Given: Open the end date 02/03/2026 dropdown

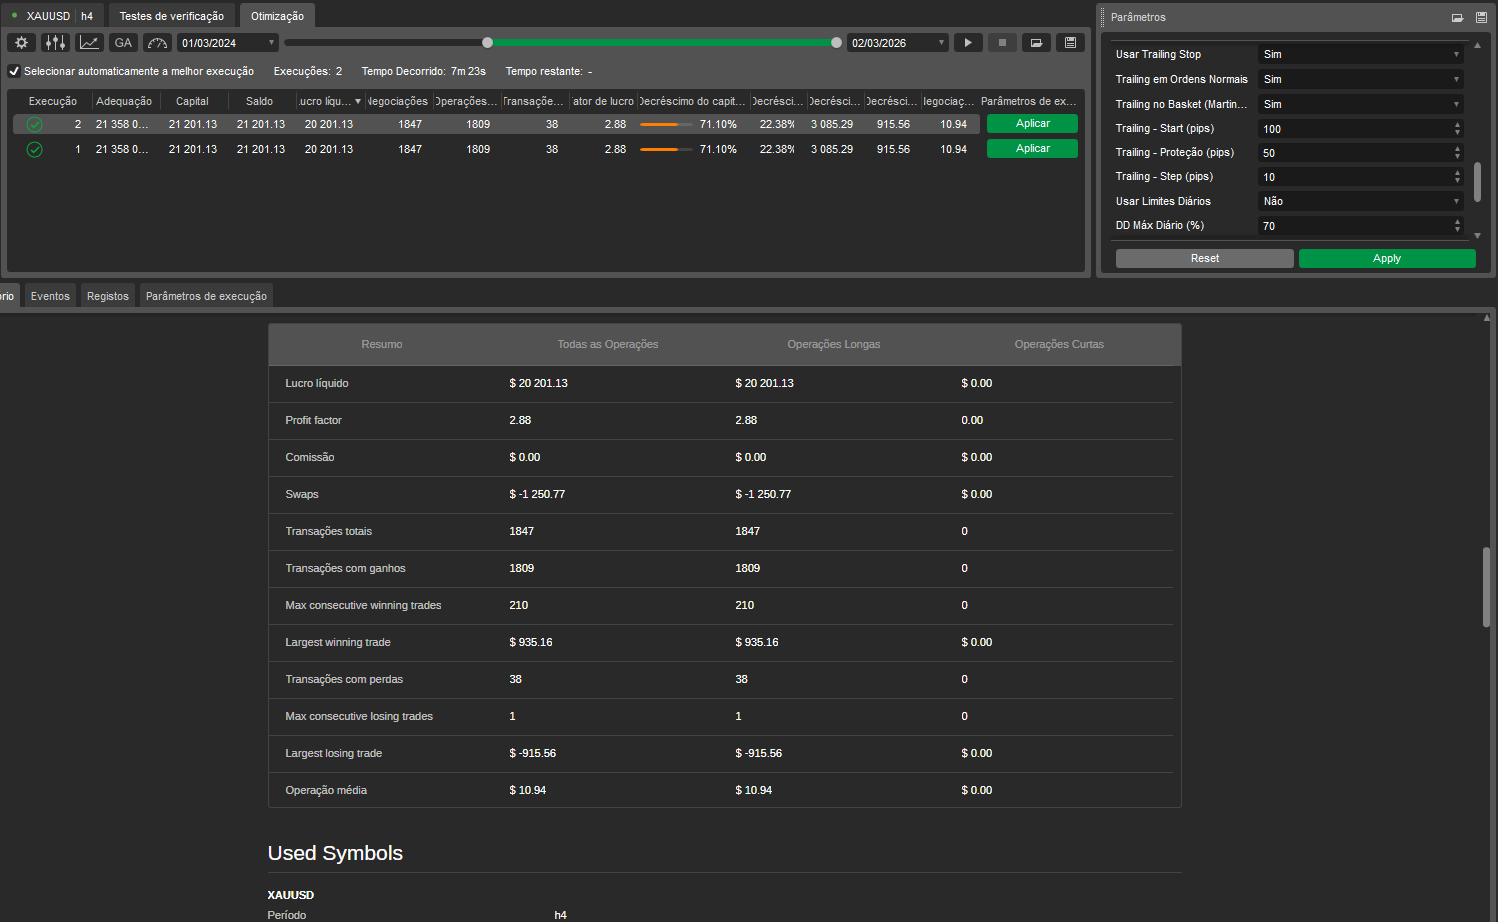Looking at the screenshot, I should [x=941, y=42].
